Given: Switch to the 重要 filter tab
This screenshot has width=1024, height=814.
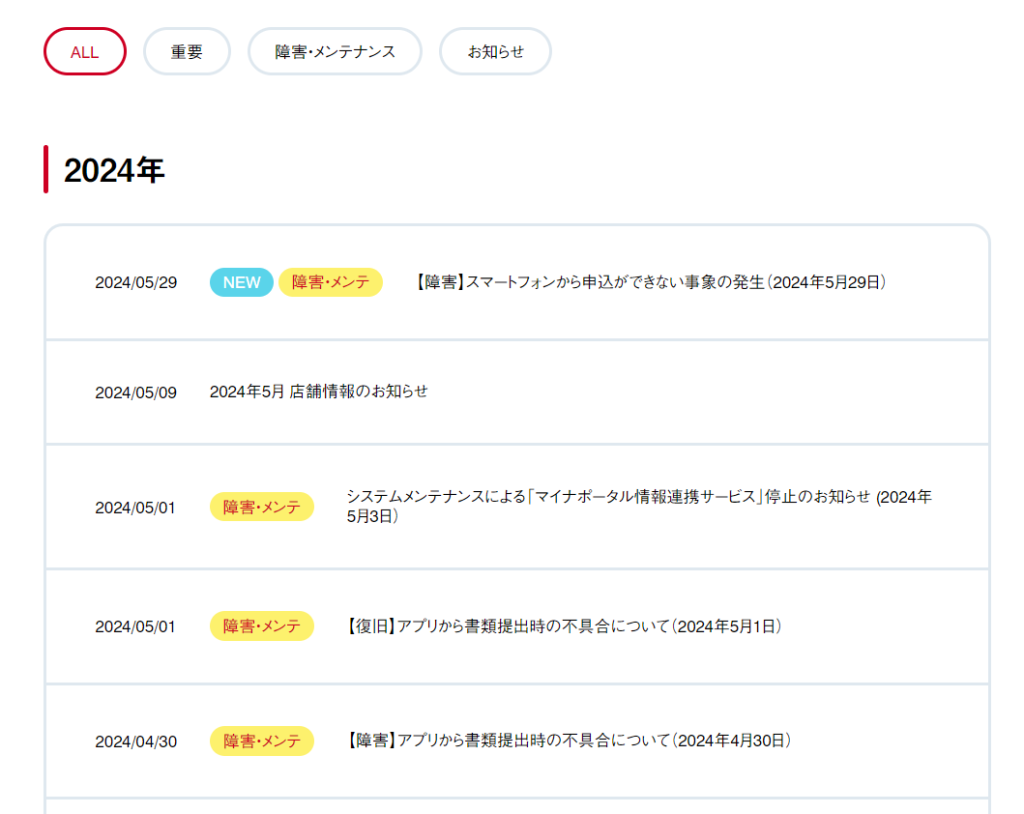Looking at the screenshot, I should (x=187, y=52).
